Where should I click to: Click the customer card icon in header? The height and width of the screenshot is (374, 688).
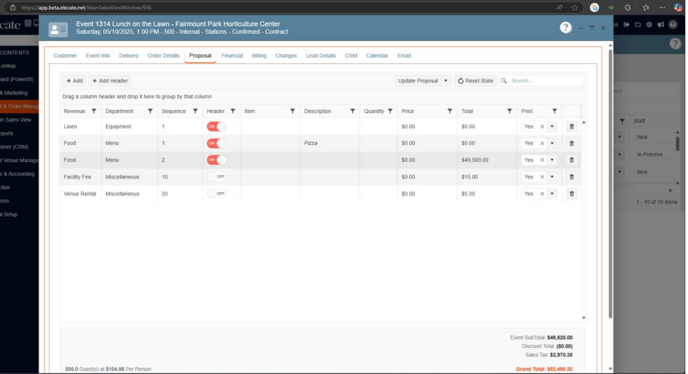pos(58,29)
